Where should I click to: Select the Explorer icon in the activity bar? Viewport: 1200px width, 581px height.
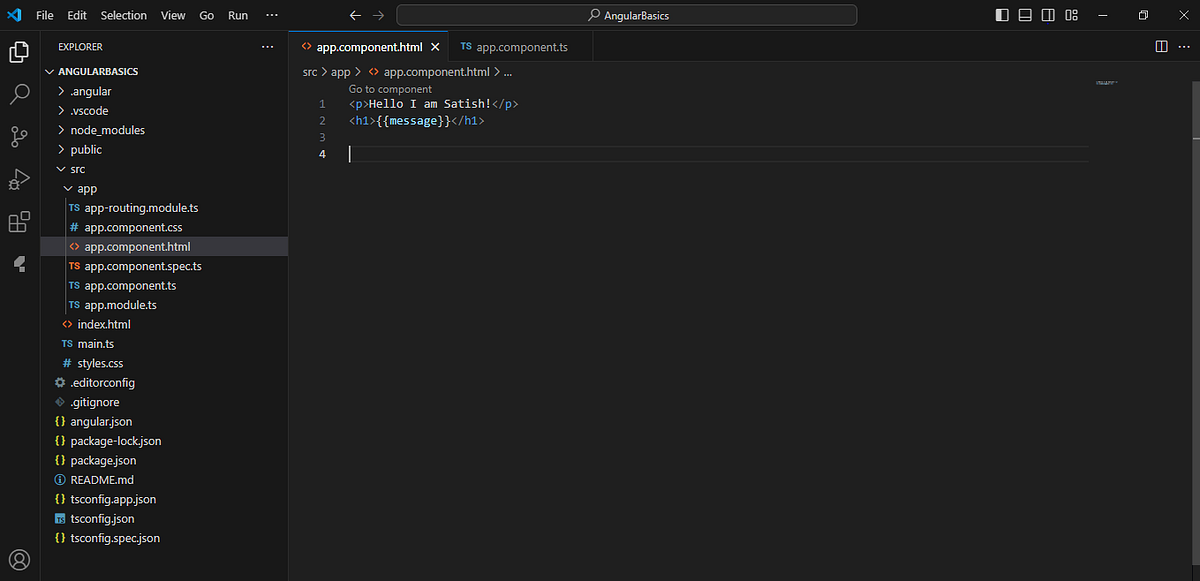(x=18, y=52)
